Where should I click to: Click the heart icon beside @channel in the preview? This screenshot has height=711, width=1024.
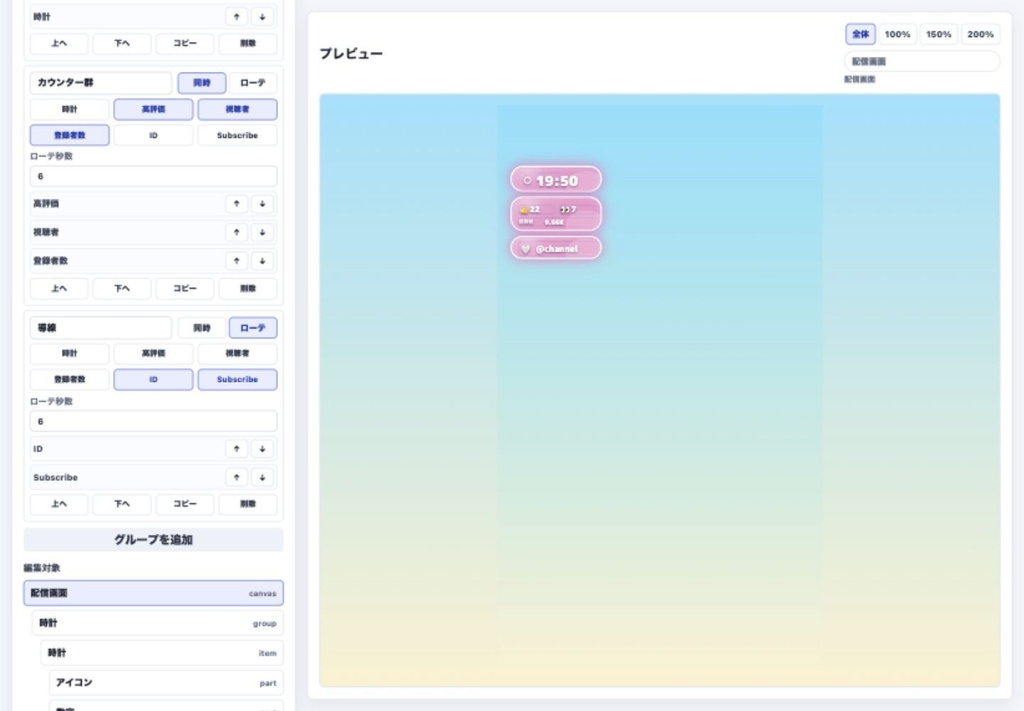point(526,249)
